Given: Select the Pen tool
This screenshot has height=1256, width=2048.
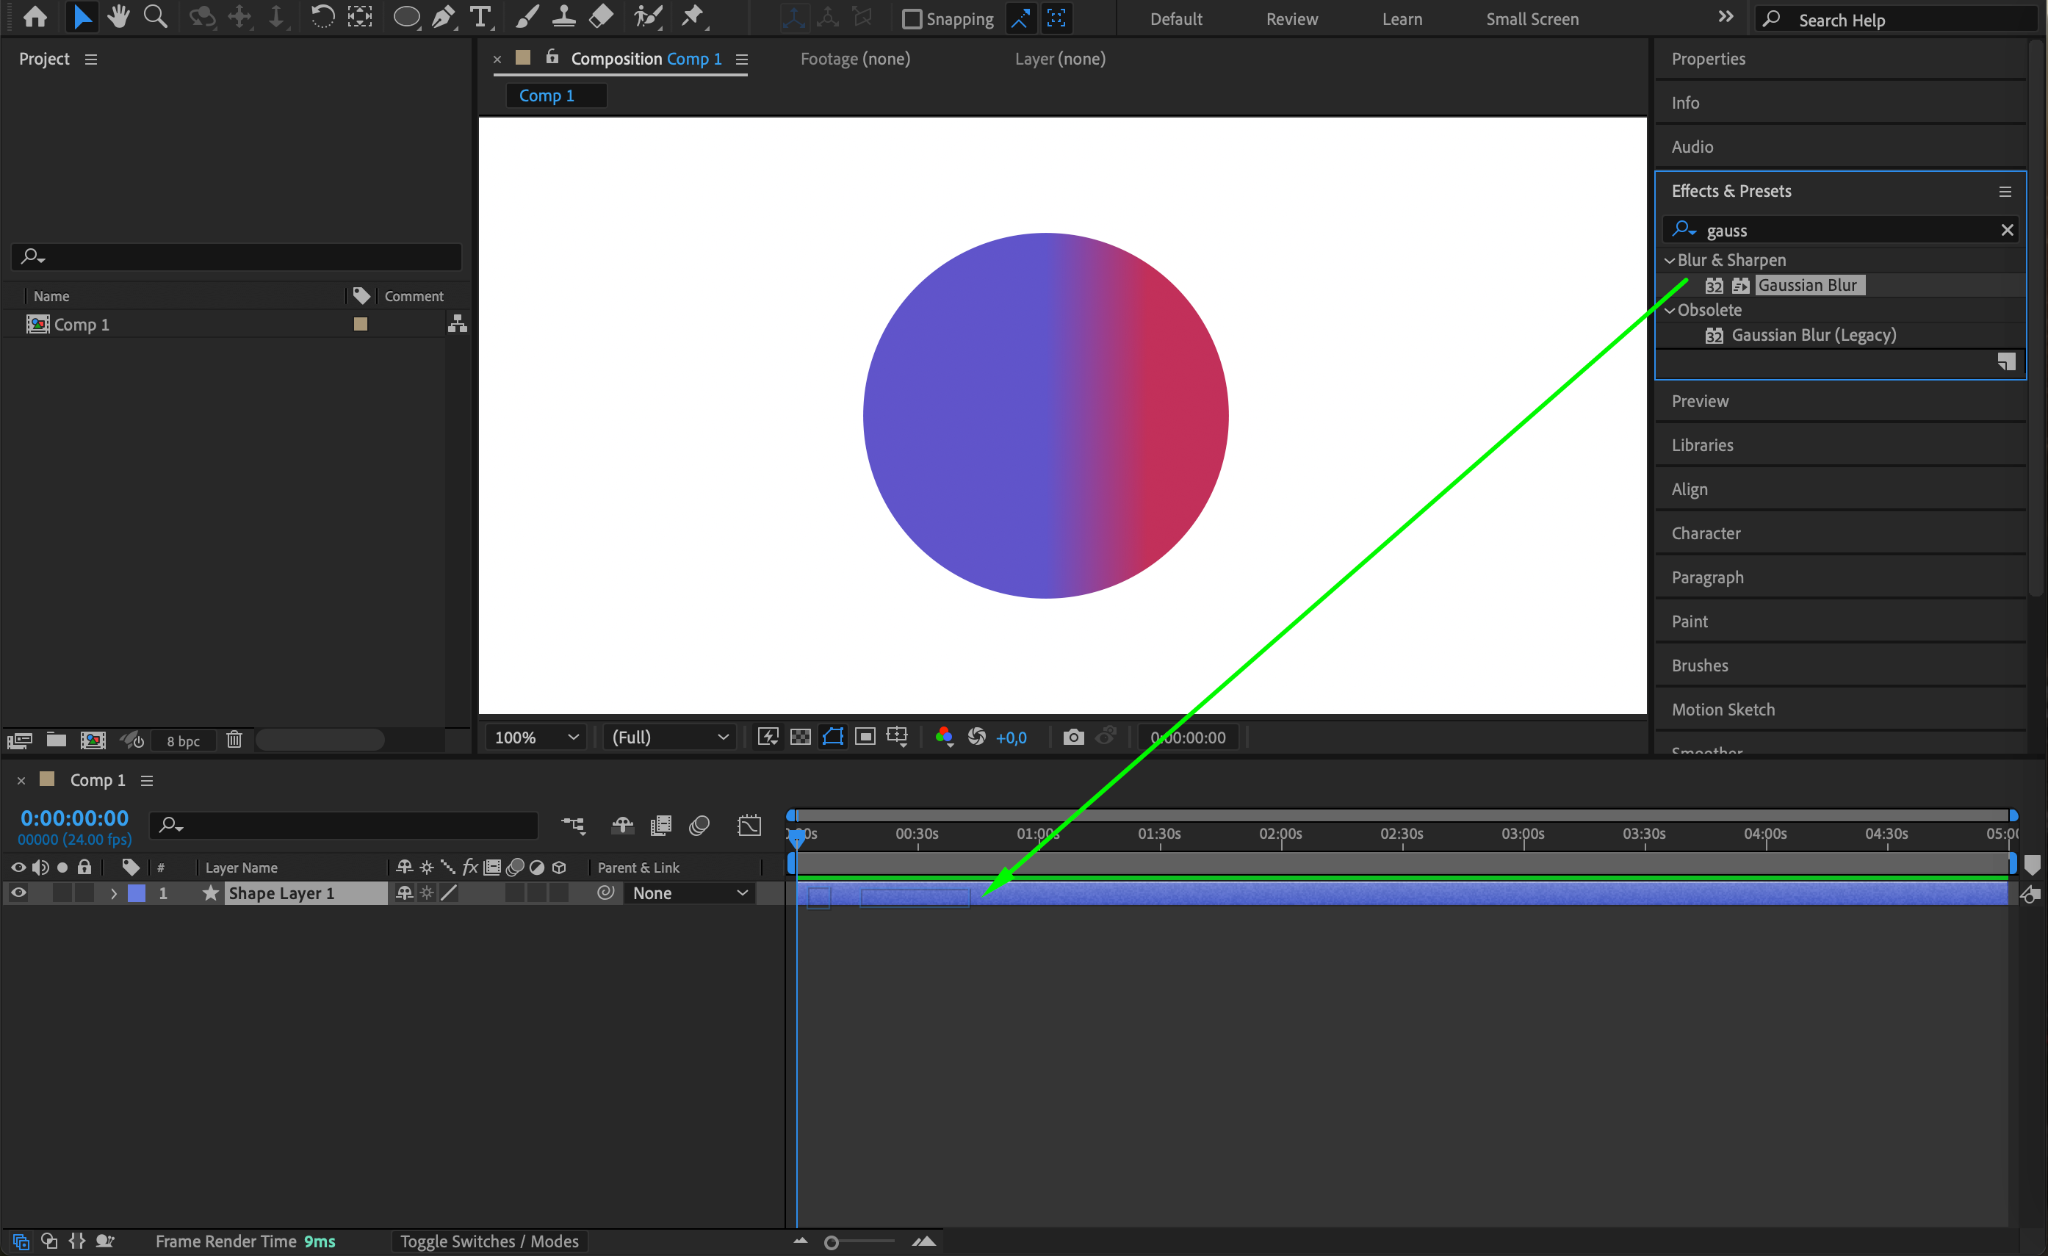Looking at the screenshot, I should tap(443, 17).
